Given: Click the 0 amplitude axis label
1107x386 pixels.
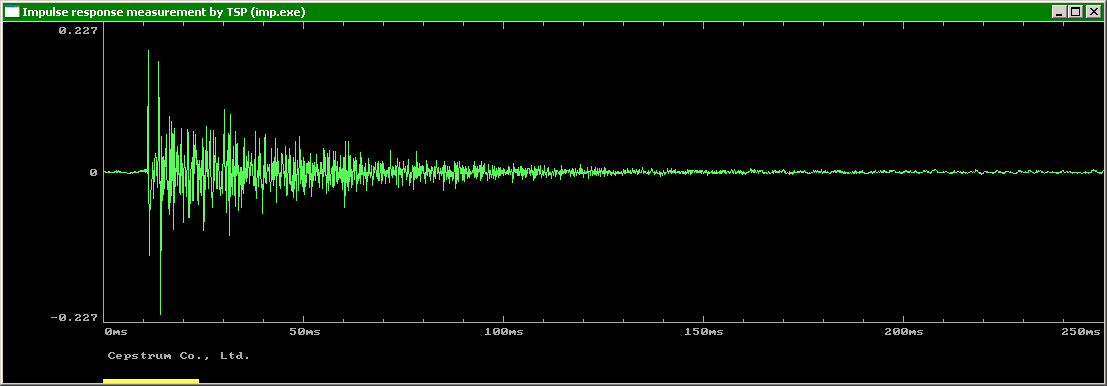Looking at the screenshot, I should coord(94,172).
